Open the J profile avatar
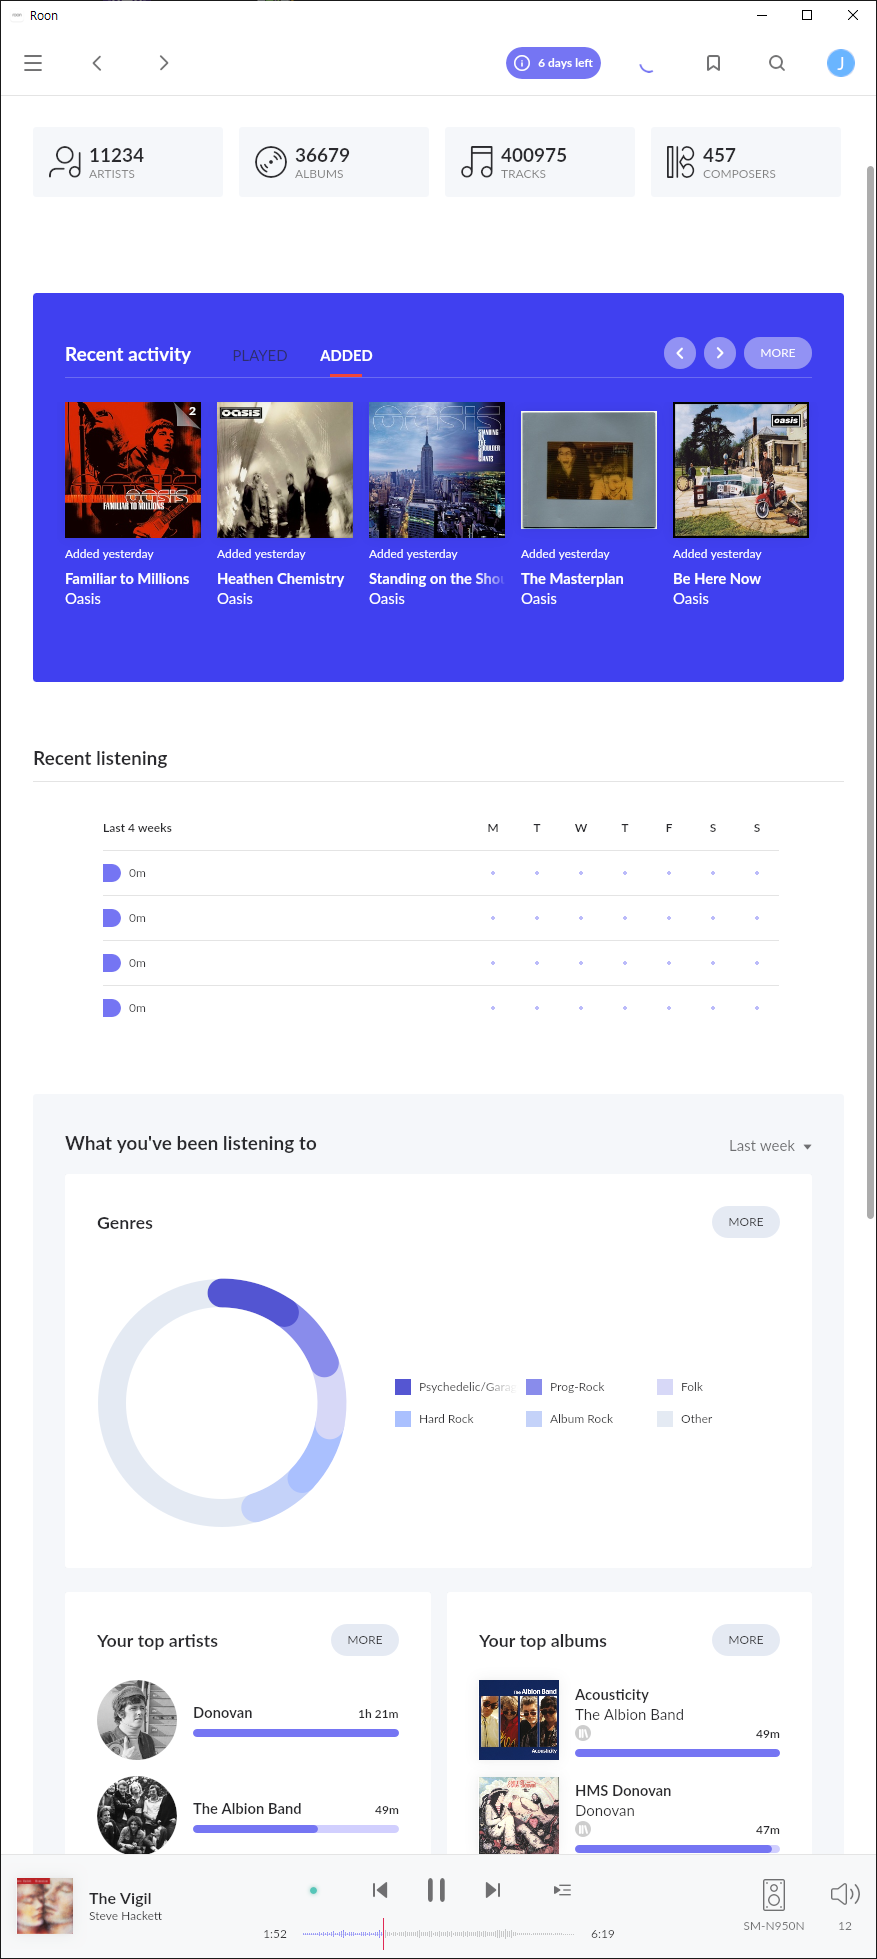The width and height of the screenshot is (877, 1959). 841,63
